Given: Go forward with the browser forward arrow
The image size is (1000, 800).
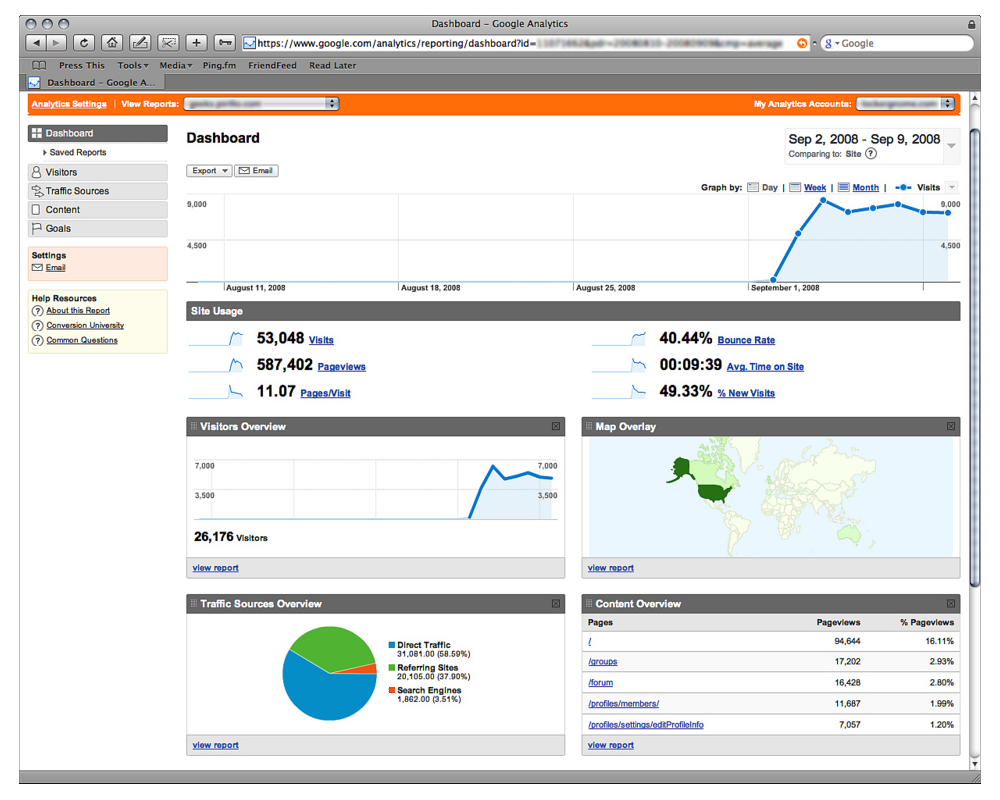Looking at the screenshot, I should pyautogui.click(x=56, y=43).
